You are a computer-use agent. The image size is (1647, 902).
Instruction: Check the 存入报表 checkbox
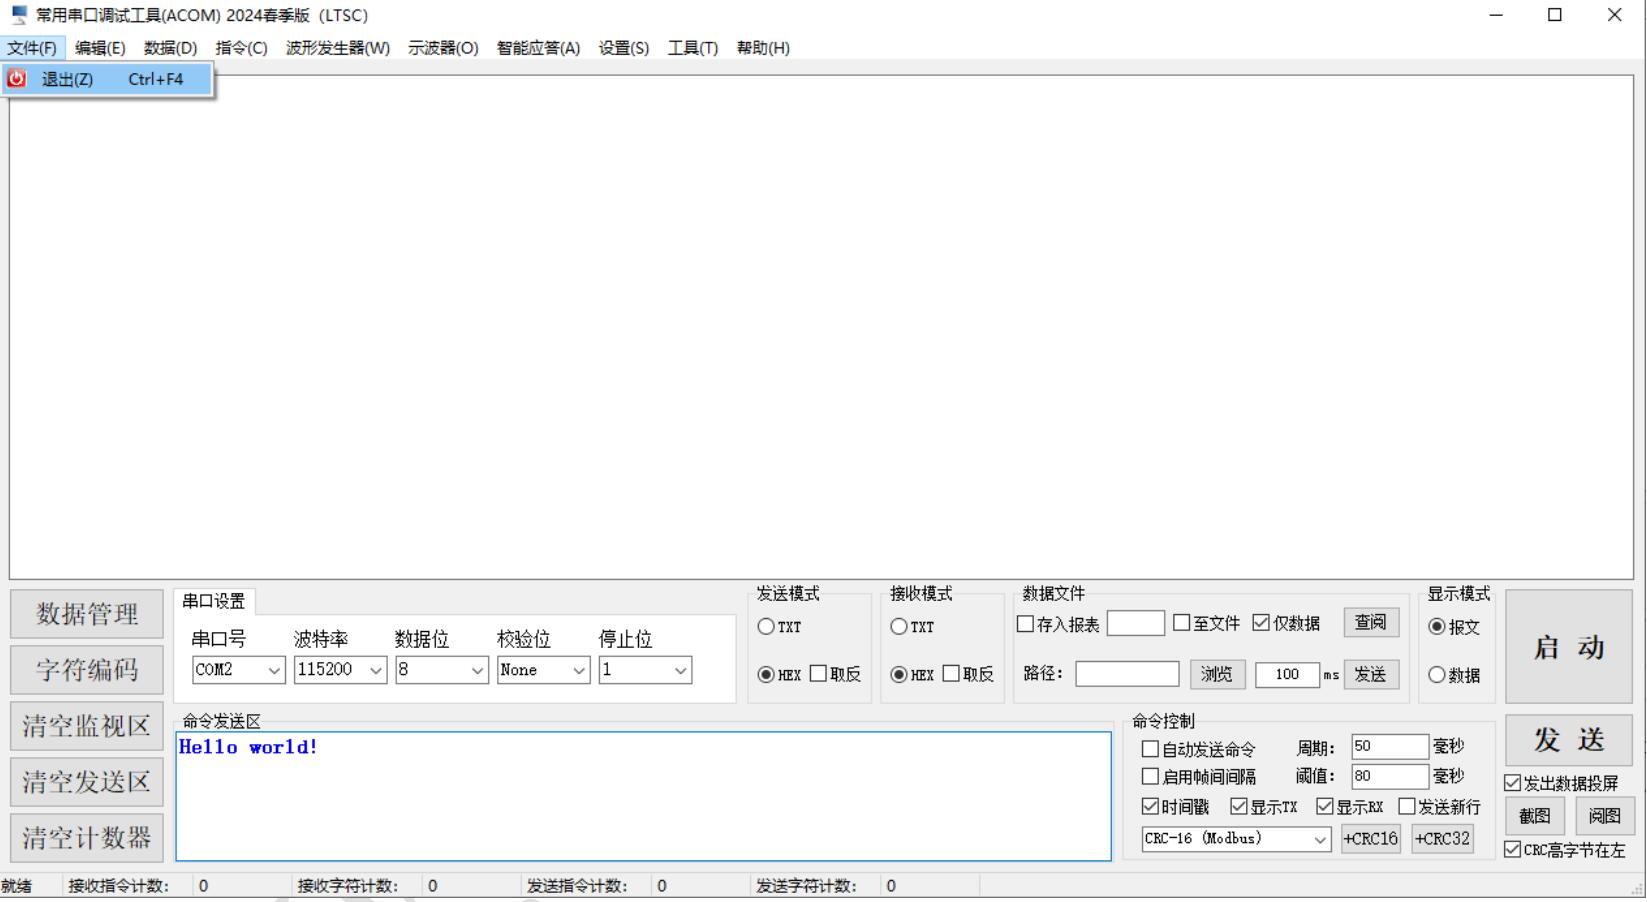pyautogui.click(x=1025, y=624)
